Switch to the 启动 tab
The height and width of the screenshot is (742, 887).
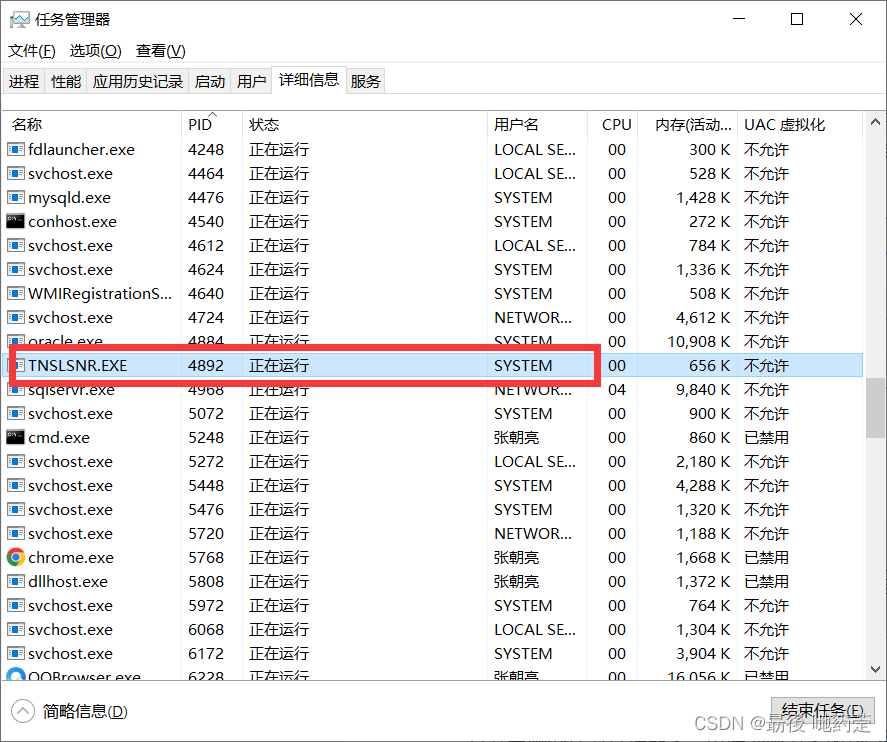(210, 81)
